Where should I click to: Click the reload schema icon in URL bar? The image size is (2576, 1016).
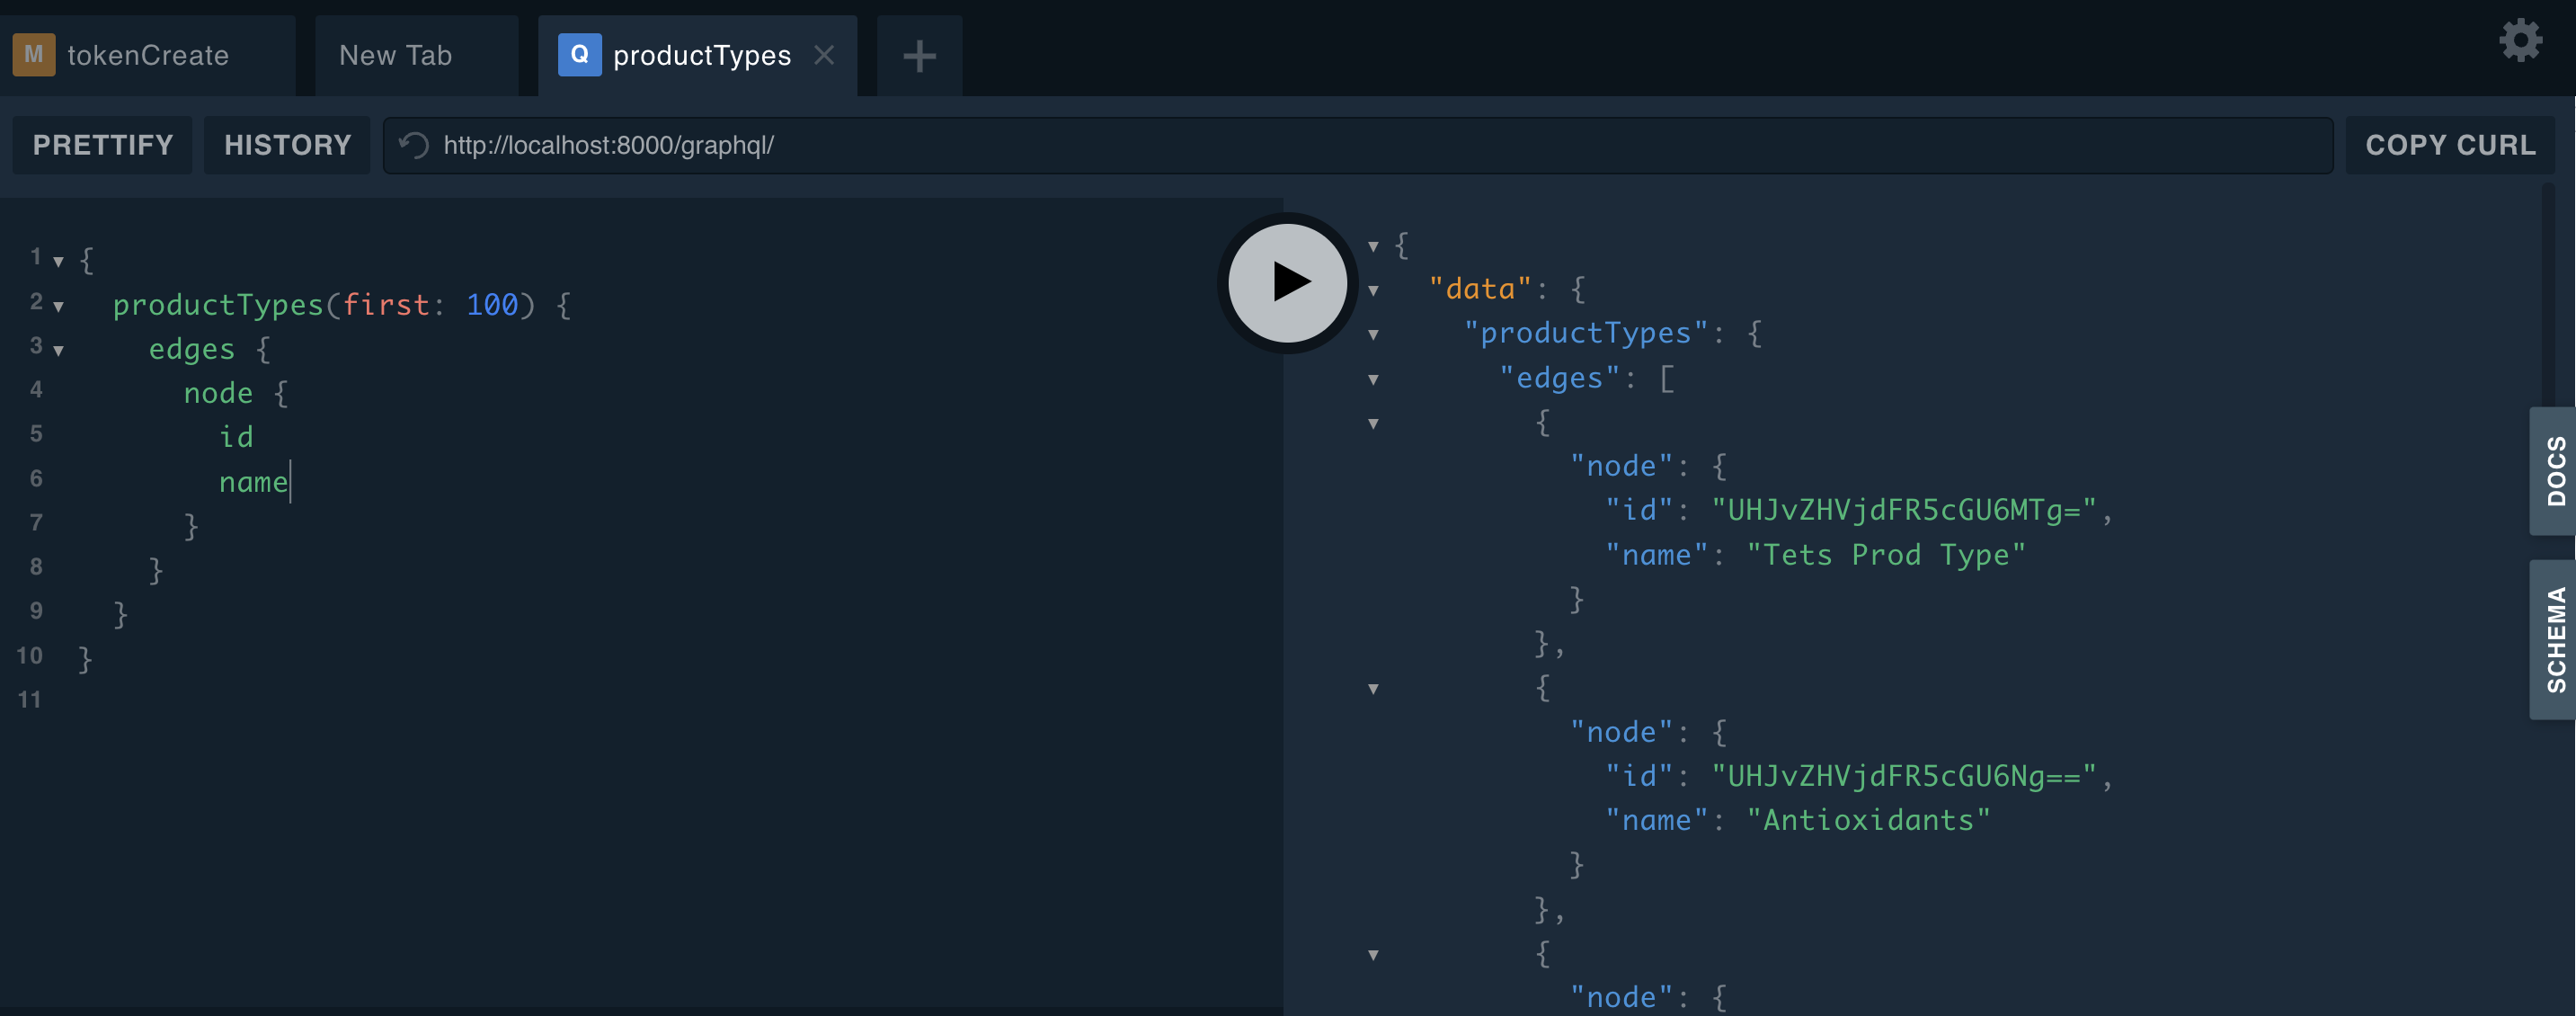click(x=414, y=146)
